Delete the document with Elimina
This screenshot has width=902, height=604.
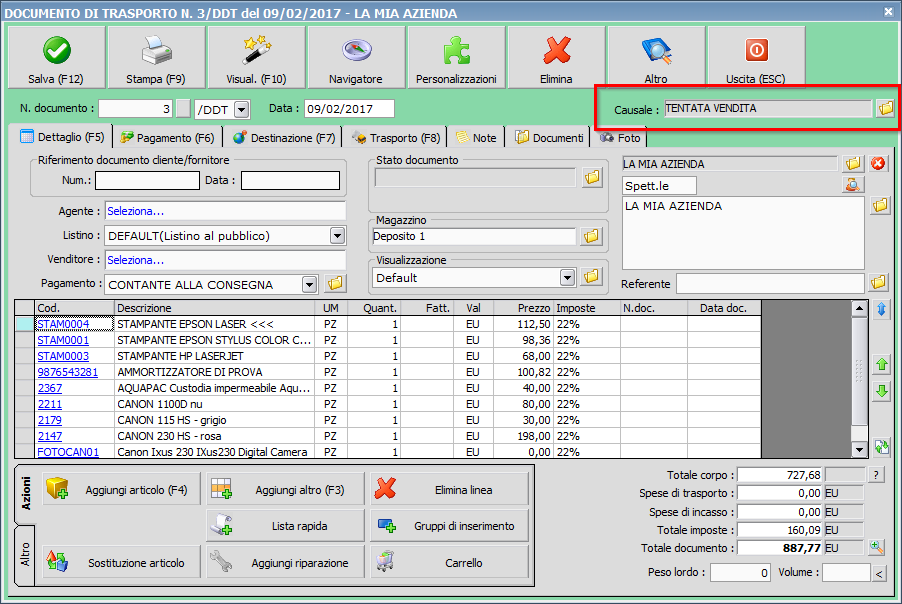(x=556, y=58)
